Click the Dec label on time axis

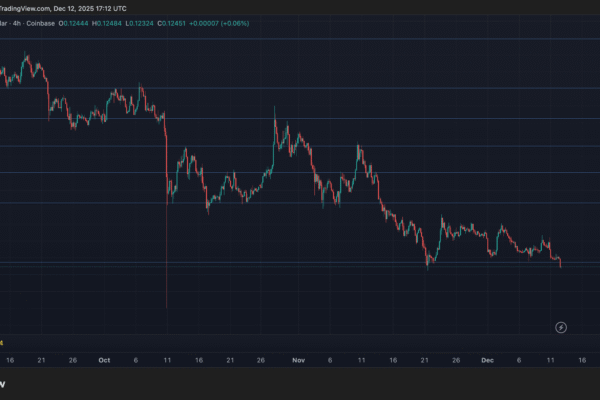pos(488,359)
